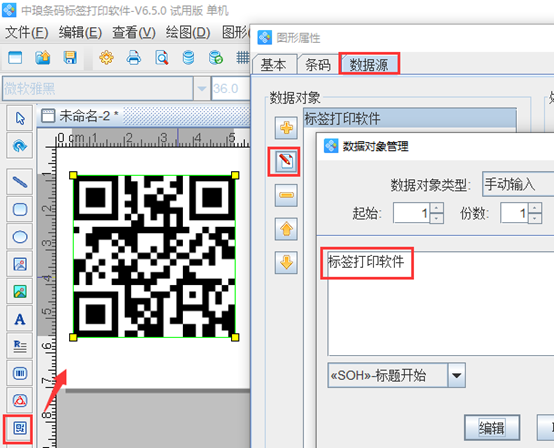This screenshot has height=448, width=554.
Task: Move the data object up
Action: pos(286,229)
